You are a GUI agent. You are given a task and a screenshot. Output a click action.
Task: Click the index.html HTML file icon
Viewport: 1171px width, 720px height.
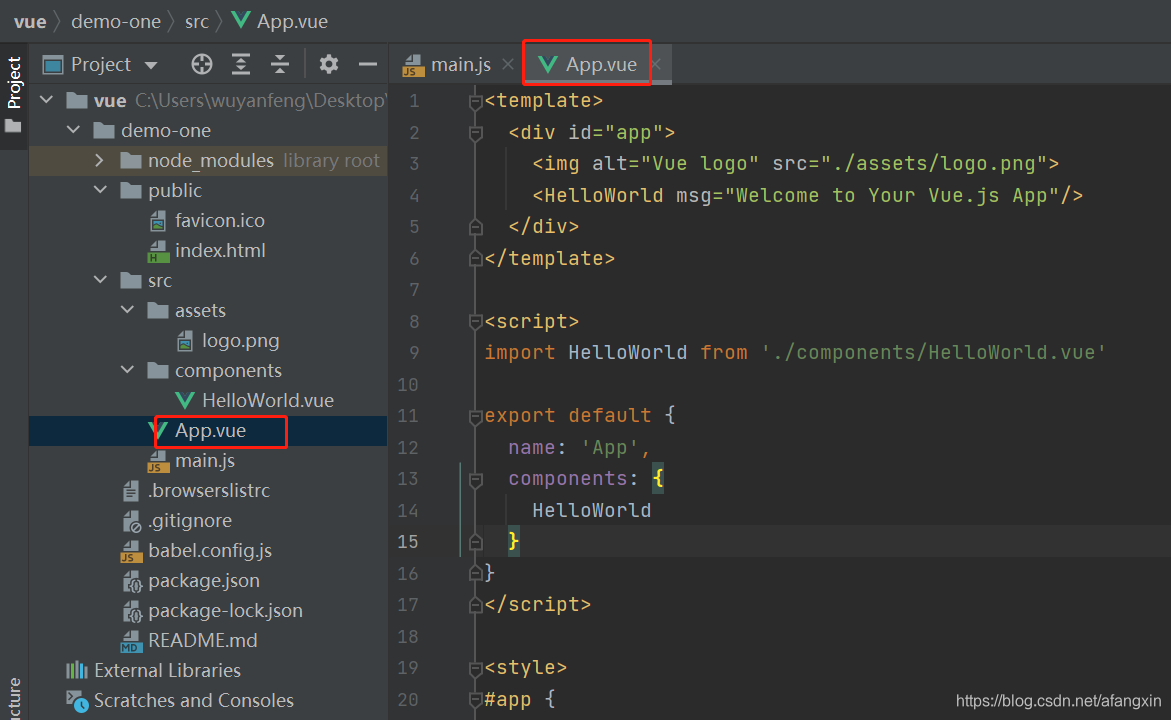pyautogui.click(x=158, y=251)
